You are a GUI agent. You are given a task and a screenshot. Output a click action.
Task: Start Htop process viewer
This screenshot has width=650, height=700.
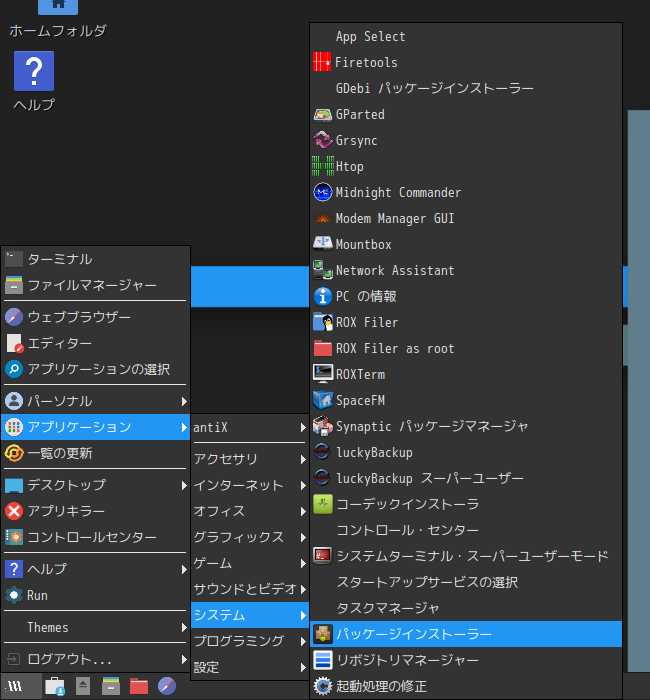click(466, 167)
